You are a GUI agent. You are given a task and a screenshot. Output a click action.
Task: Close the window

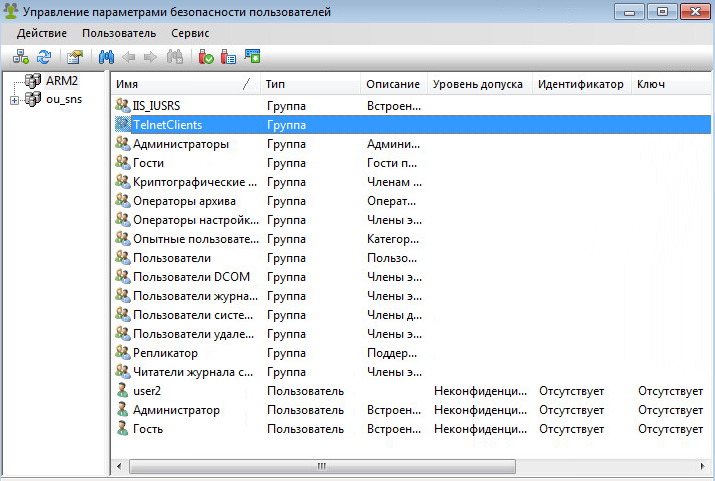point(695,11)
